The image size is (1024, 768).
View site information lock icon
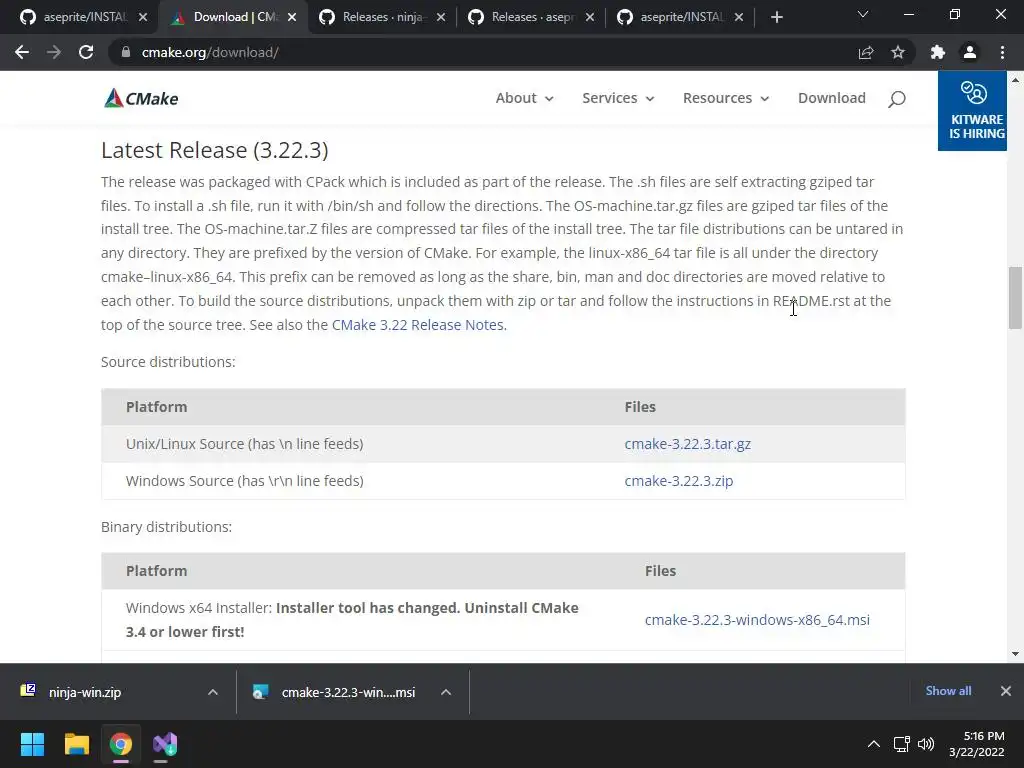[x=125, y=52]
